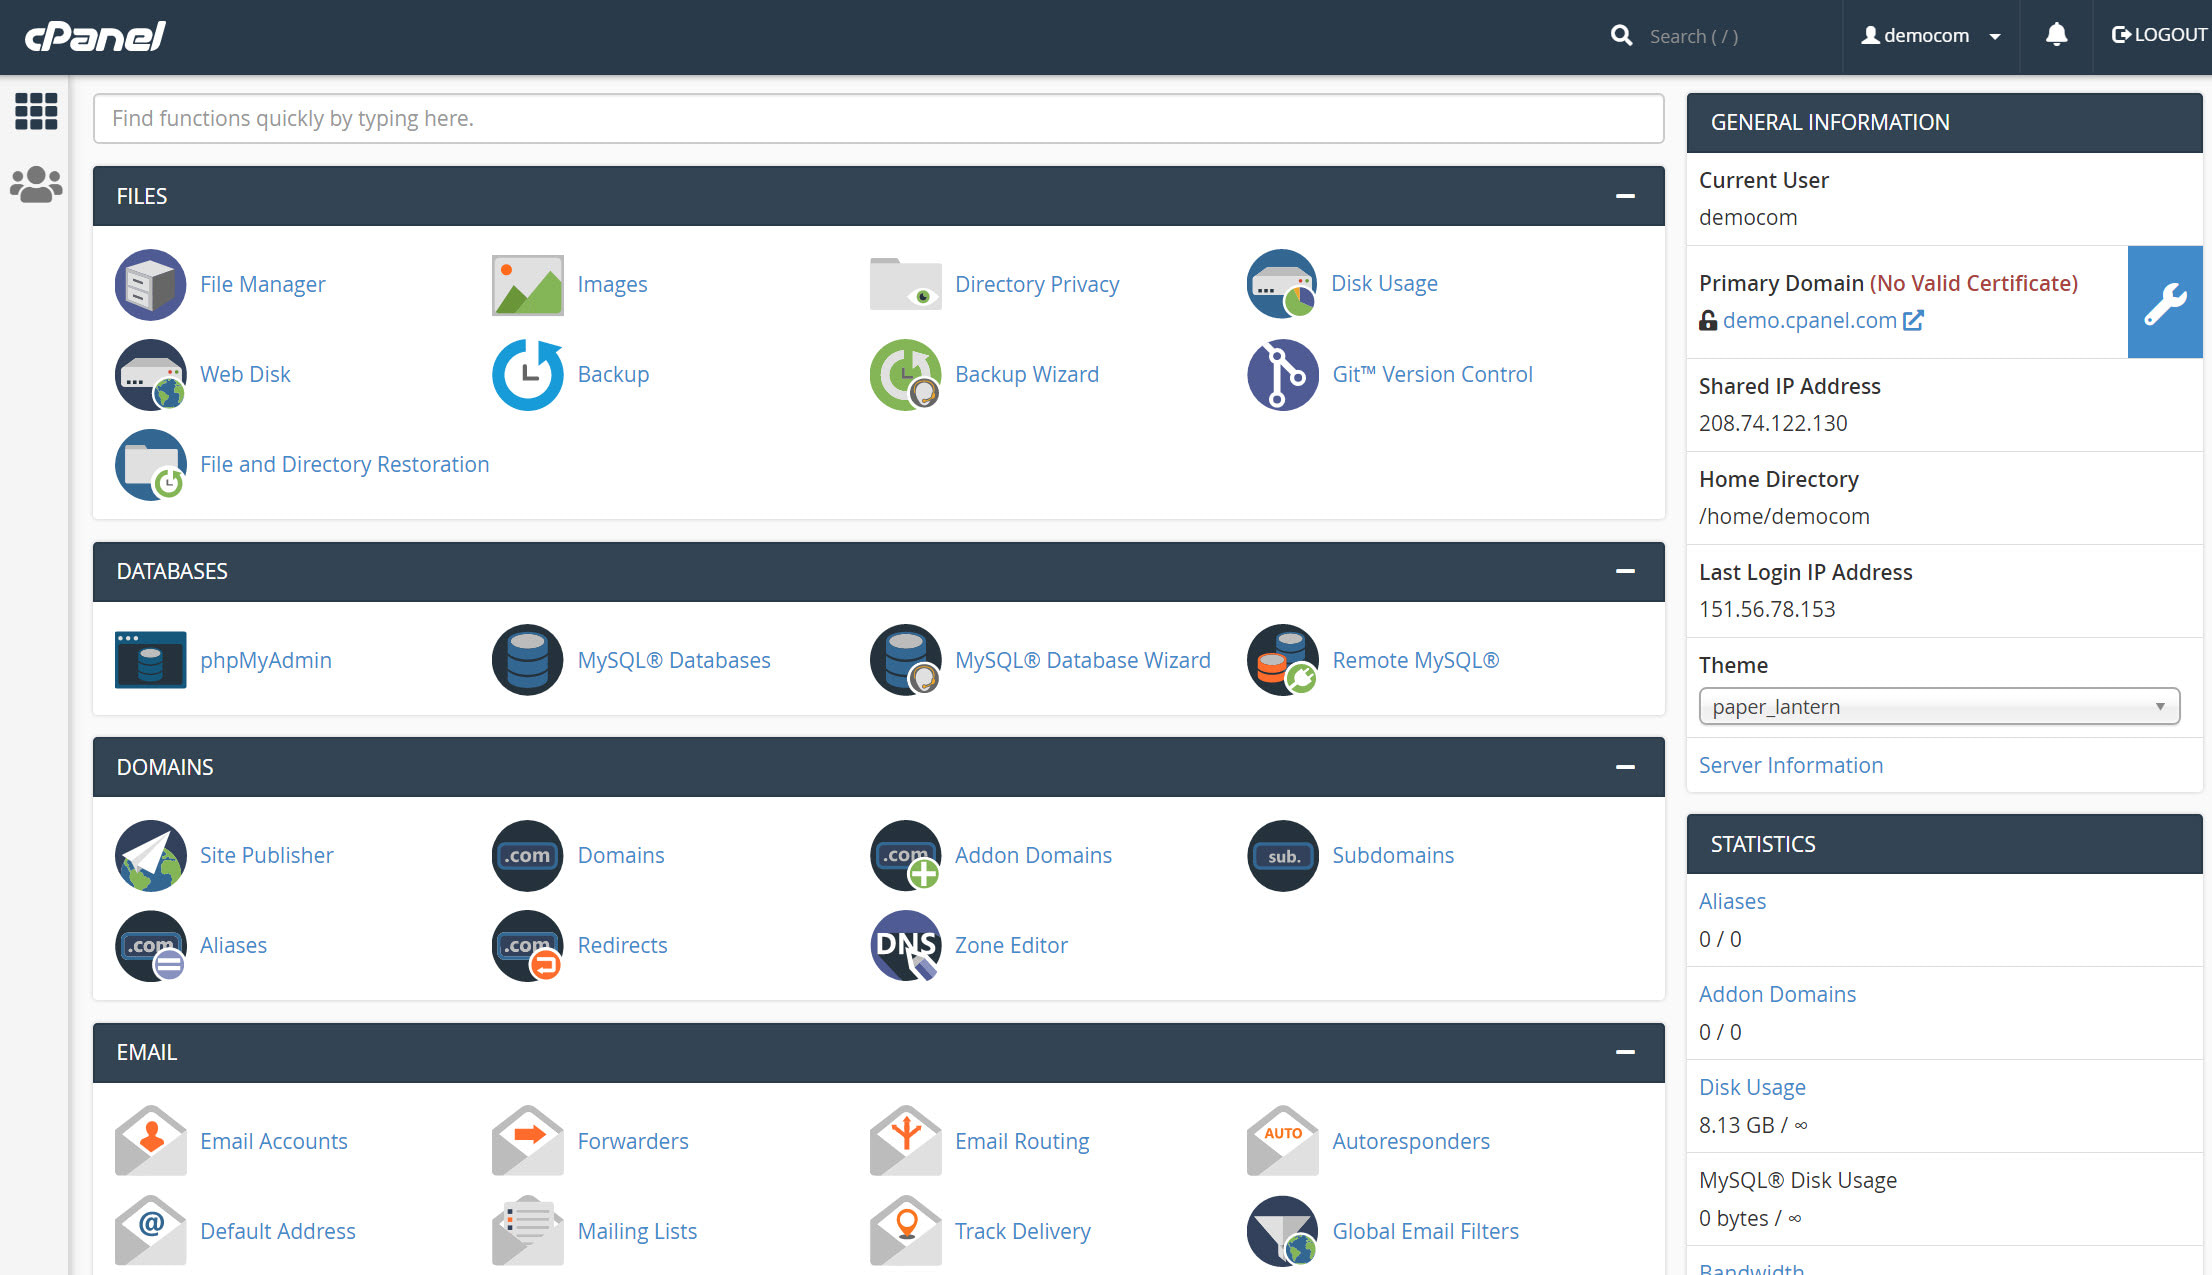Image resolution: width=2212 pixels, height=1275 pixels.
Task: Open Directory Privacy settings
Action: [x=1037, y=284]
